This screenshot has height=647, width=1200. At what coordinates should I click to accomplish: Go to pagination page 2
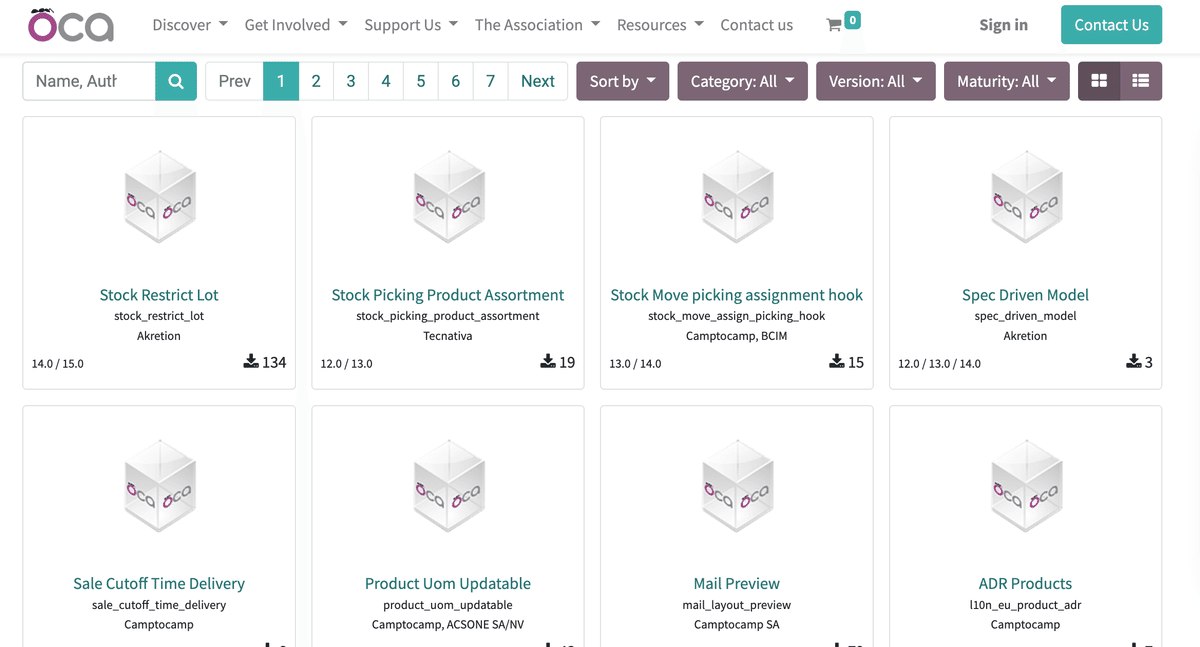pyautogui.click(x=316, y=81)
